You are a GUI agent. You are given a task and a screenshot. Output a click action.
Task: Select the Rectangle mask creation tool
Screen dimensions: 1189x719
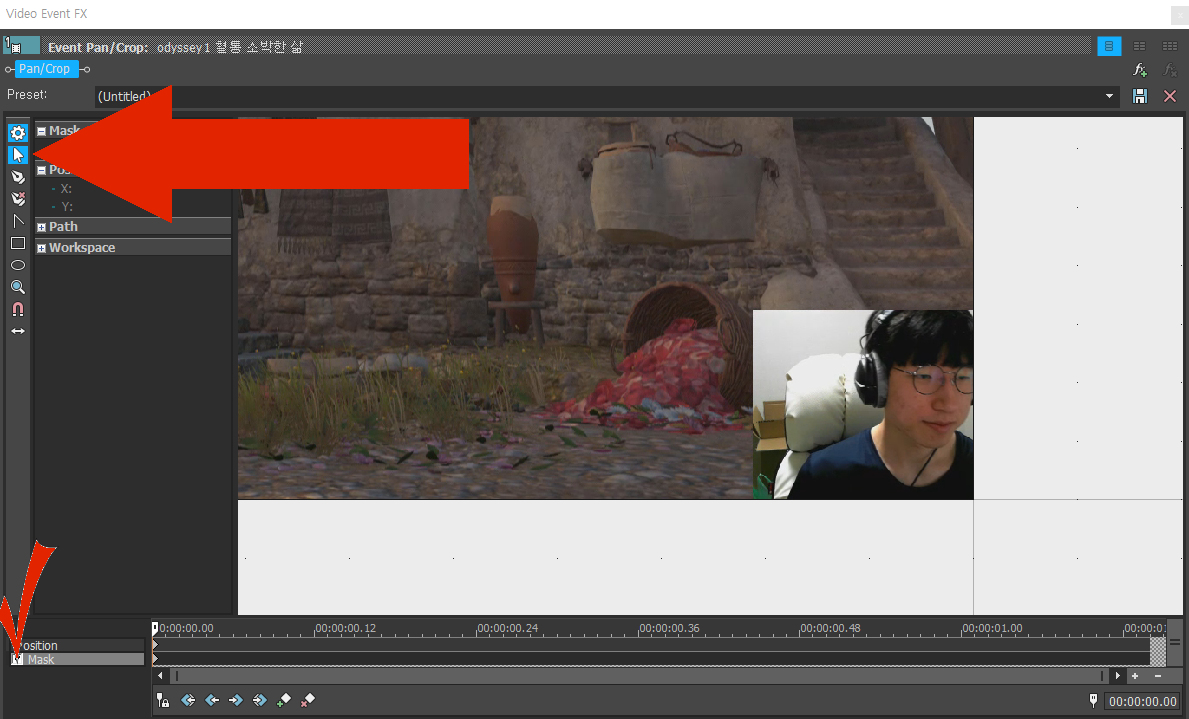17,243
